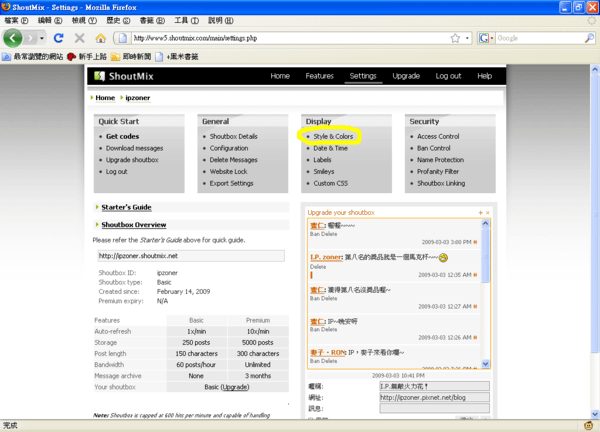Open the Features nav tab
The image size is (600, 432).
pos(320,76)
